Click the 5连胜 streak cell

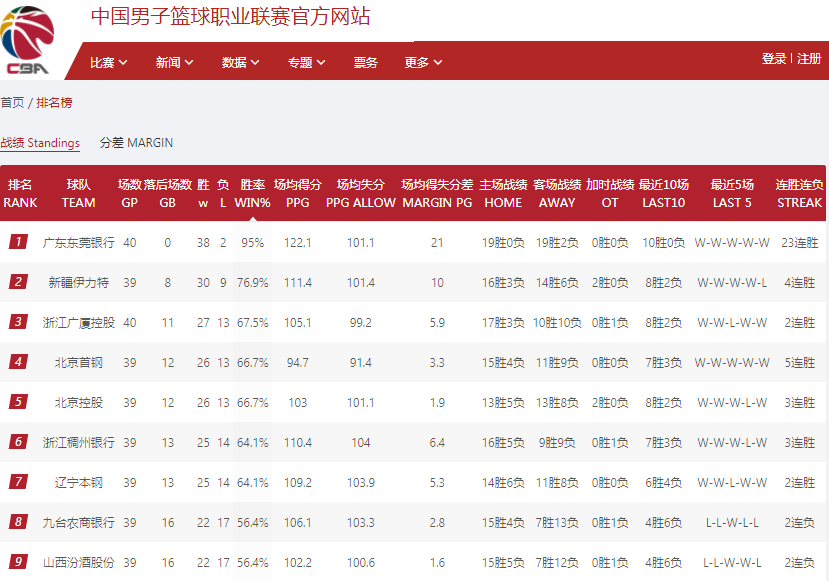pyautogui.click(x=799, y=363)
